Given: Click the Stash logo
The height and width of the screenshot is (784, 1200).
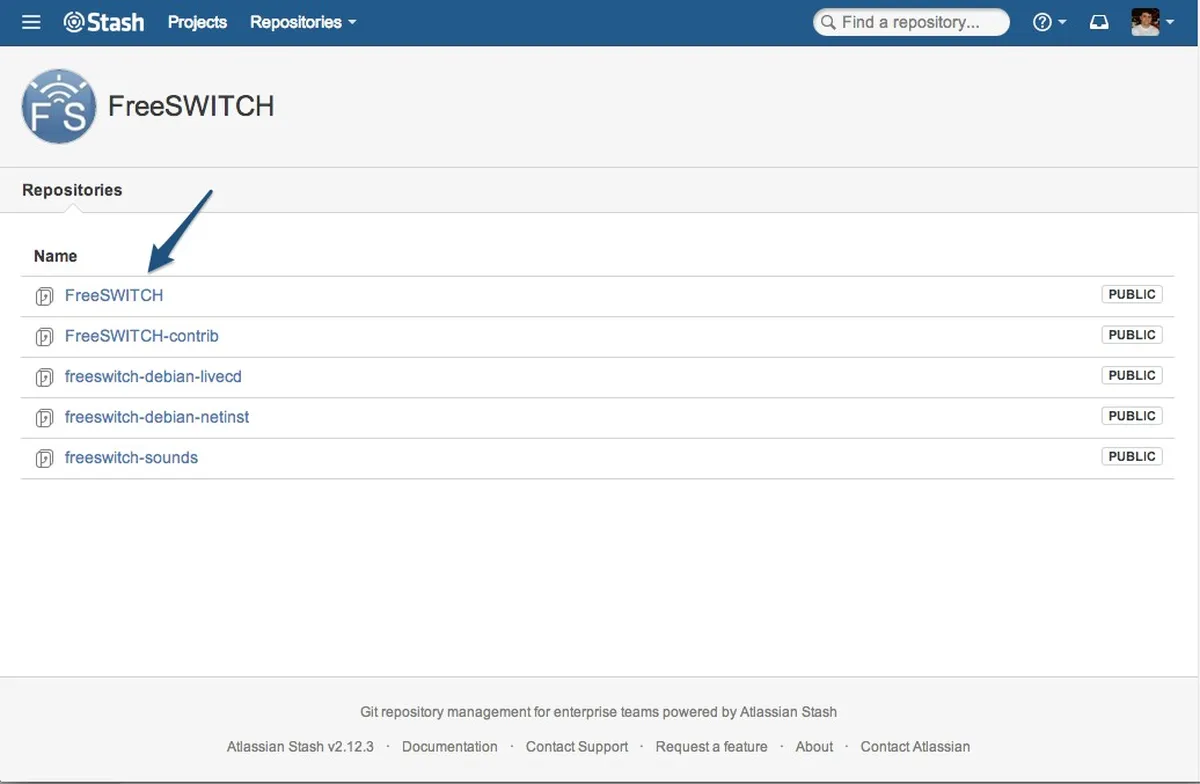Looking at the screenshot, I should pos(104,22).
